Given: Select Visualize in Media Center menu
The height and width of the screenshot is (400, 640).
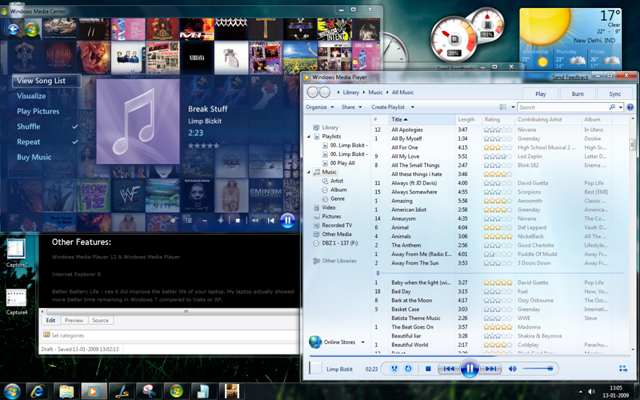Looking at the screenshot, I should point(31,96).
